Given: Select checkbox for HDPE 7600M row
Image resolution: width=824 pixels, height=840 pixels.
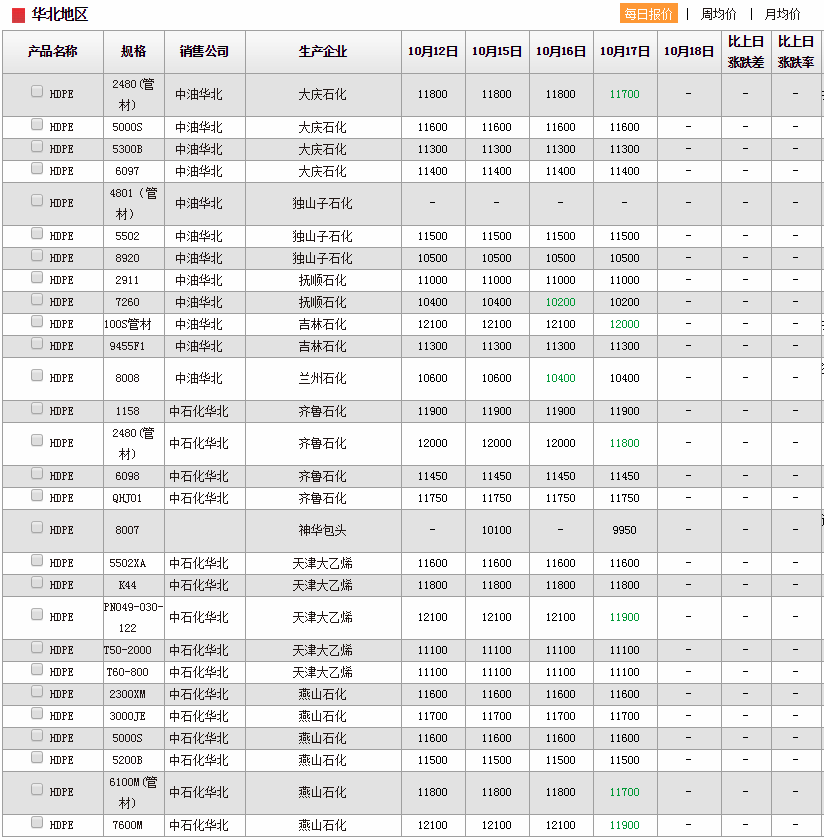Looking at the screenshot, I should coord(36,822).
